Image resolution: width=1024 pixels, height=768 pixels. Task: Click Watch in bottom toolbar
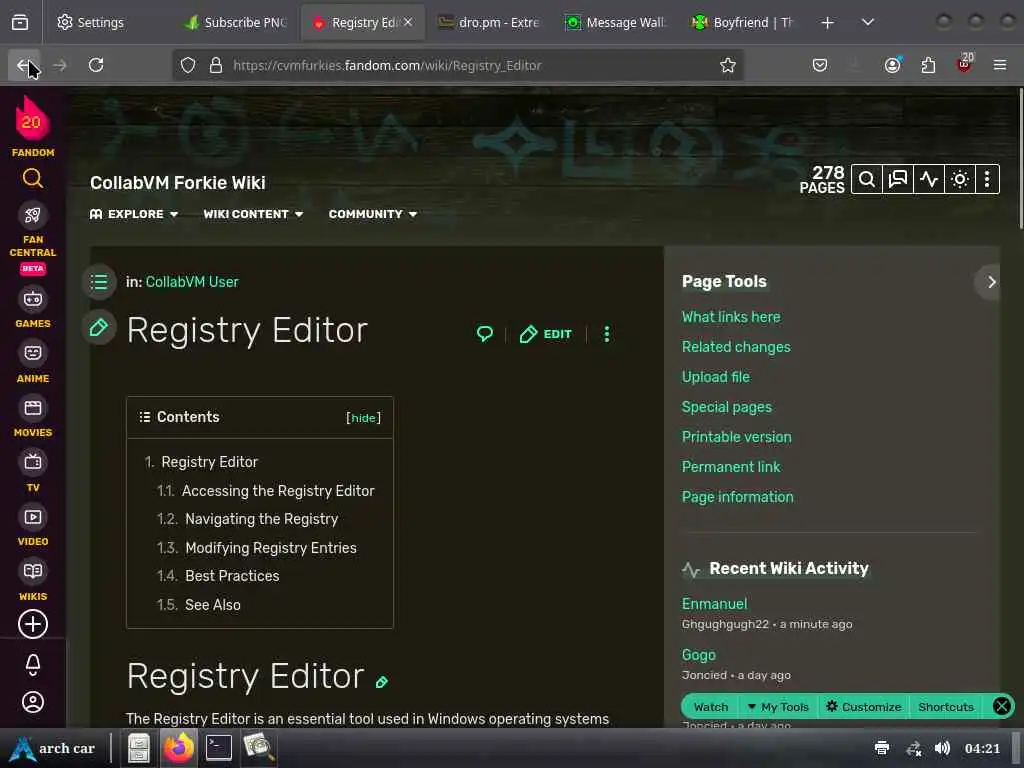(x=711, y=707)
